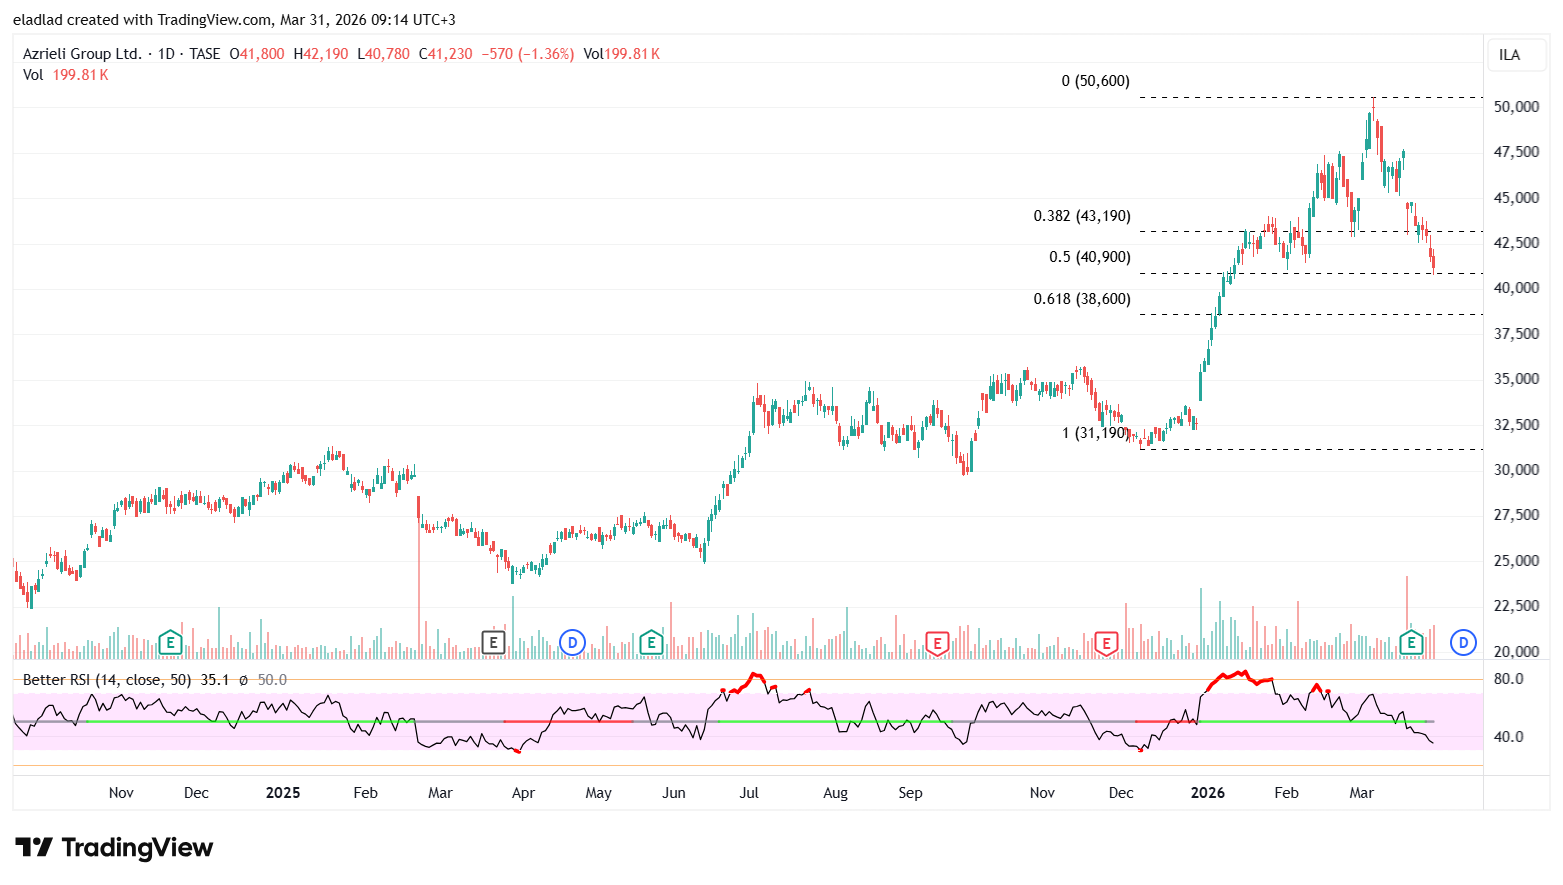The width and height of the screenshot is (1563, 885).
Task: Click the low value L40,780
Action: pyautogui.click(x=384, y=54)
